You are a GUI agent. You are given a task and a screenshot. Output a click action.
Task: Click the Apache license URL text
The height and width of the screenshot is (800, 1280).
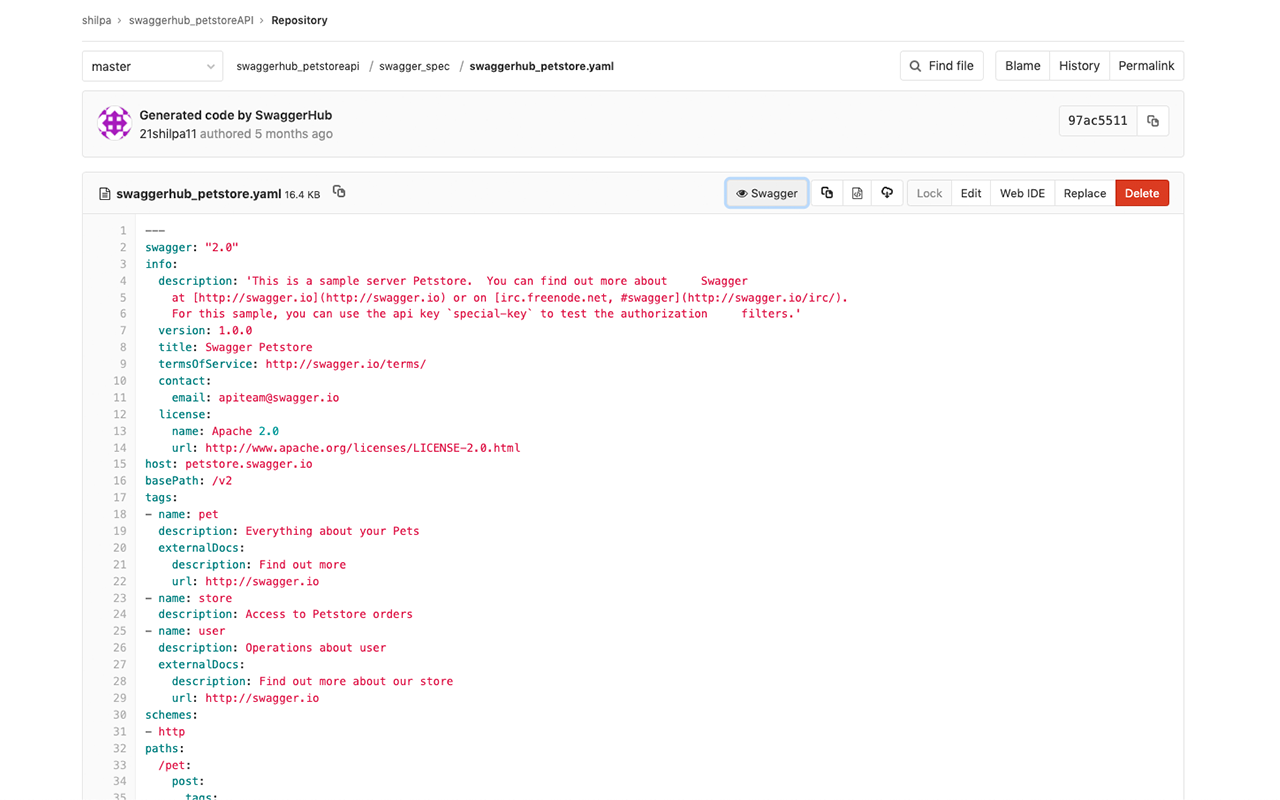point(363,448)
